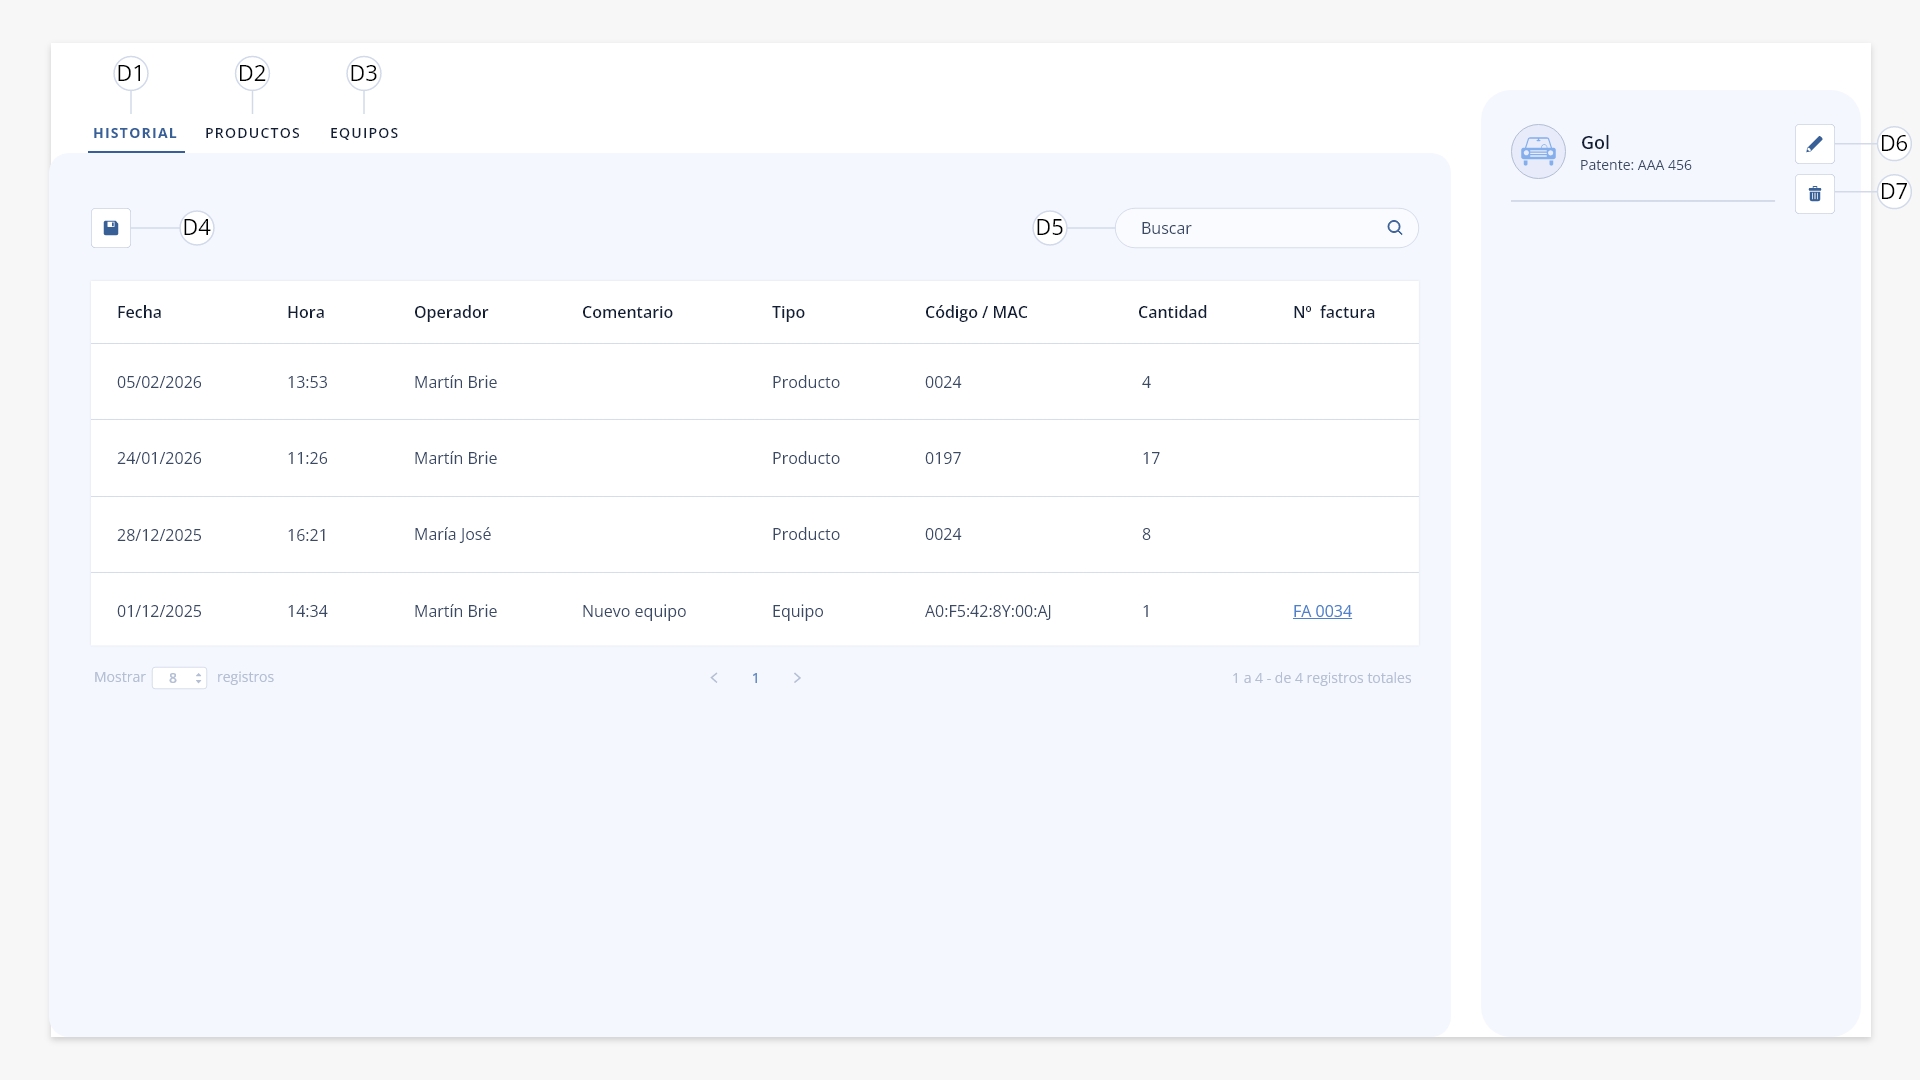Click the time cell 16:21
The image size is (1920, 1080).
307,535
